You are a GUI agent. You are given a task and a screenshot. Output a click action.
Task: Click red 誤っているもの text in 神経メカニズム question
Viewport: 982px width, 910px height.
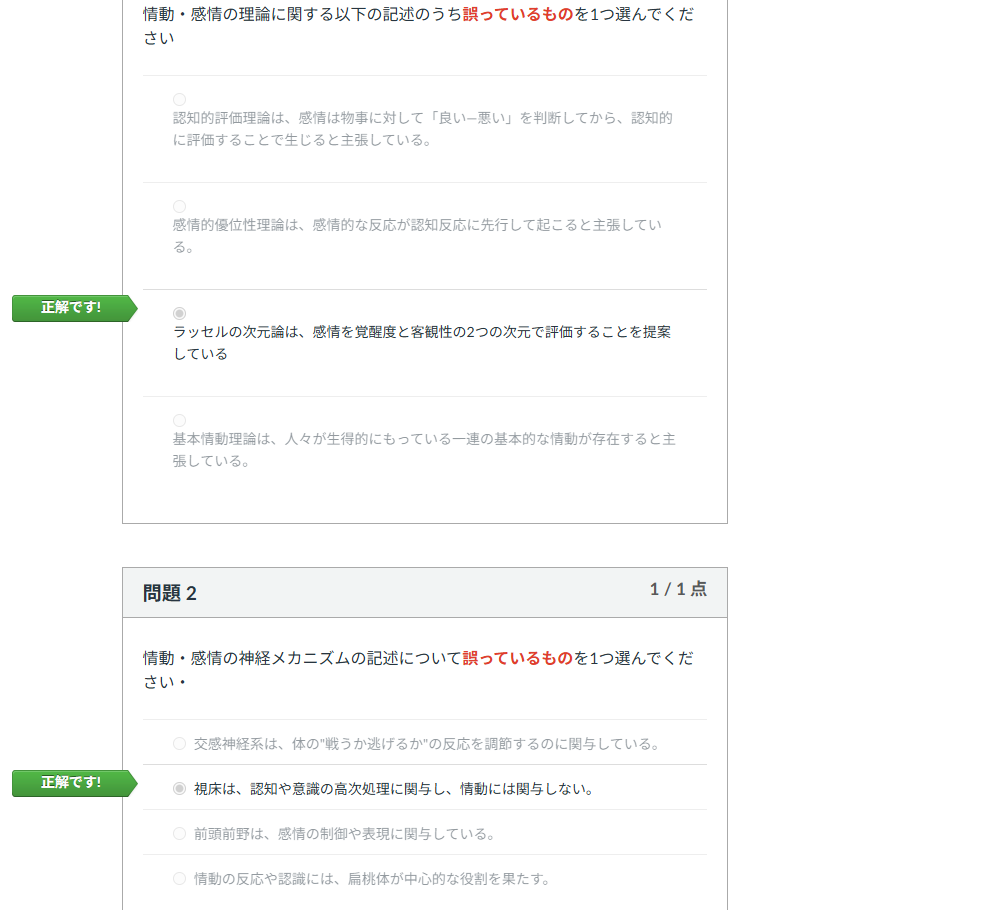[517, 658]
